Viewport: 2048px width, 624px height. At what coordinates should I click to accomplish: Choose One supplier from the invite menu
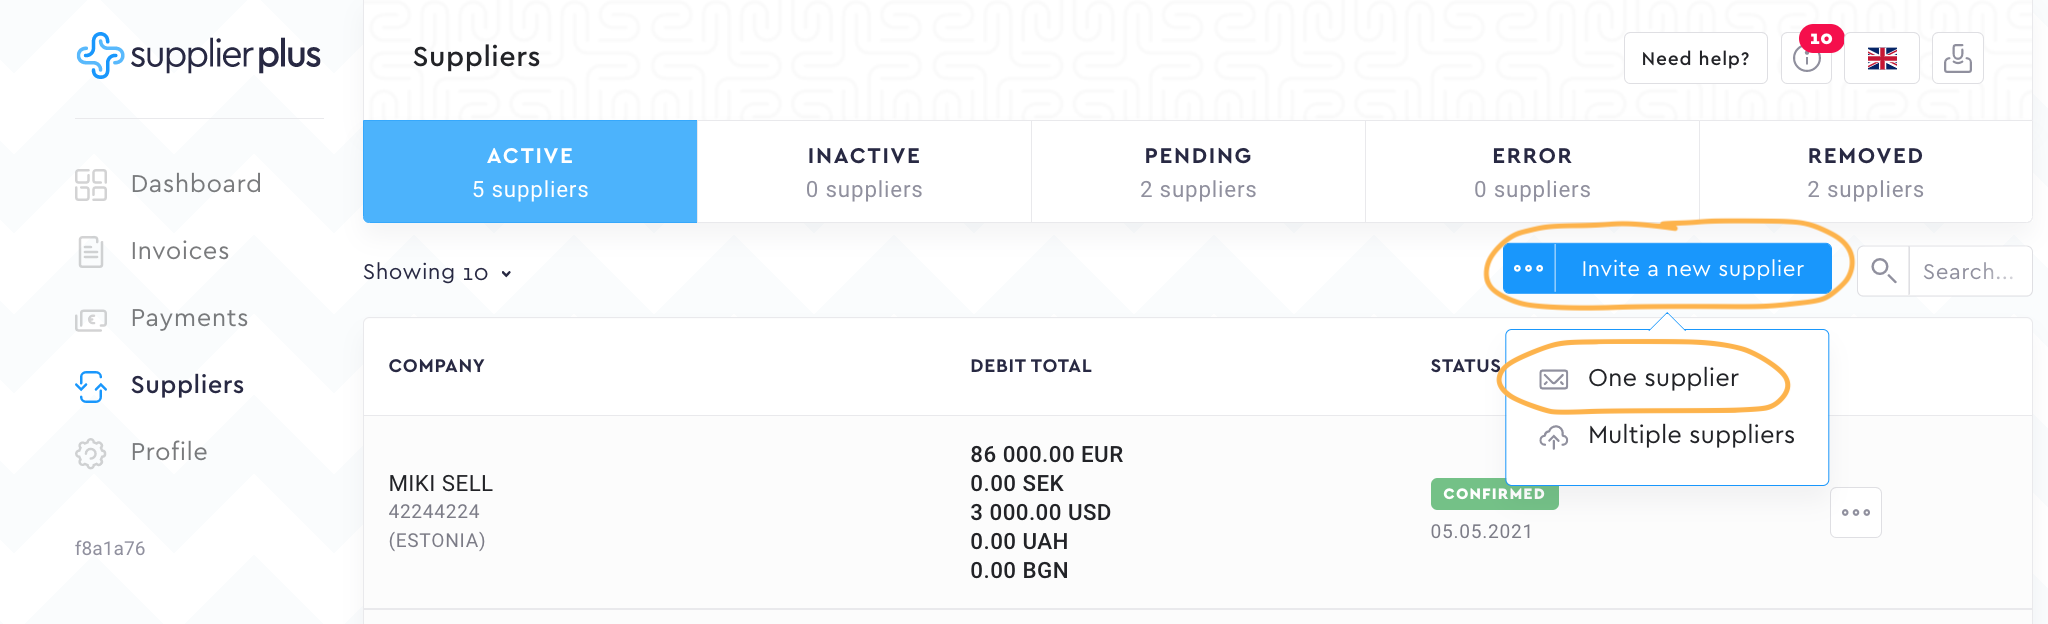pos(1663,378)
